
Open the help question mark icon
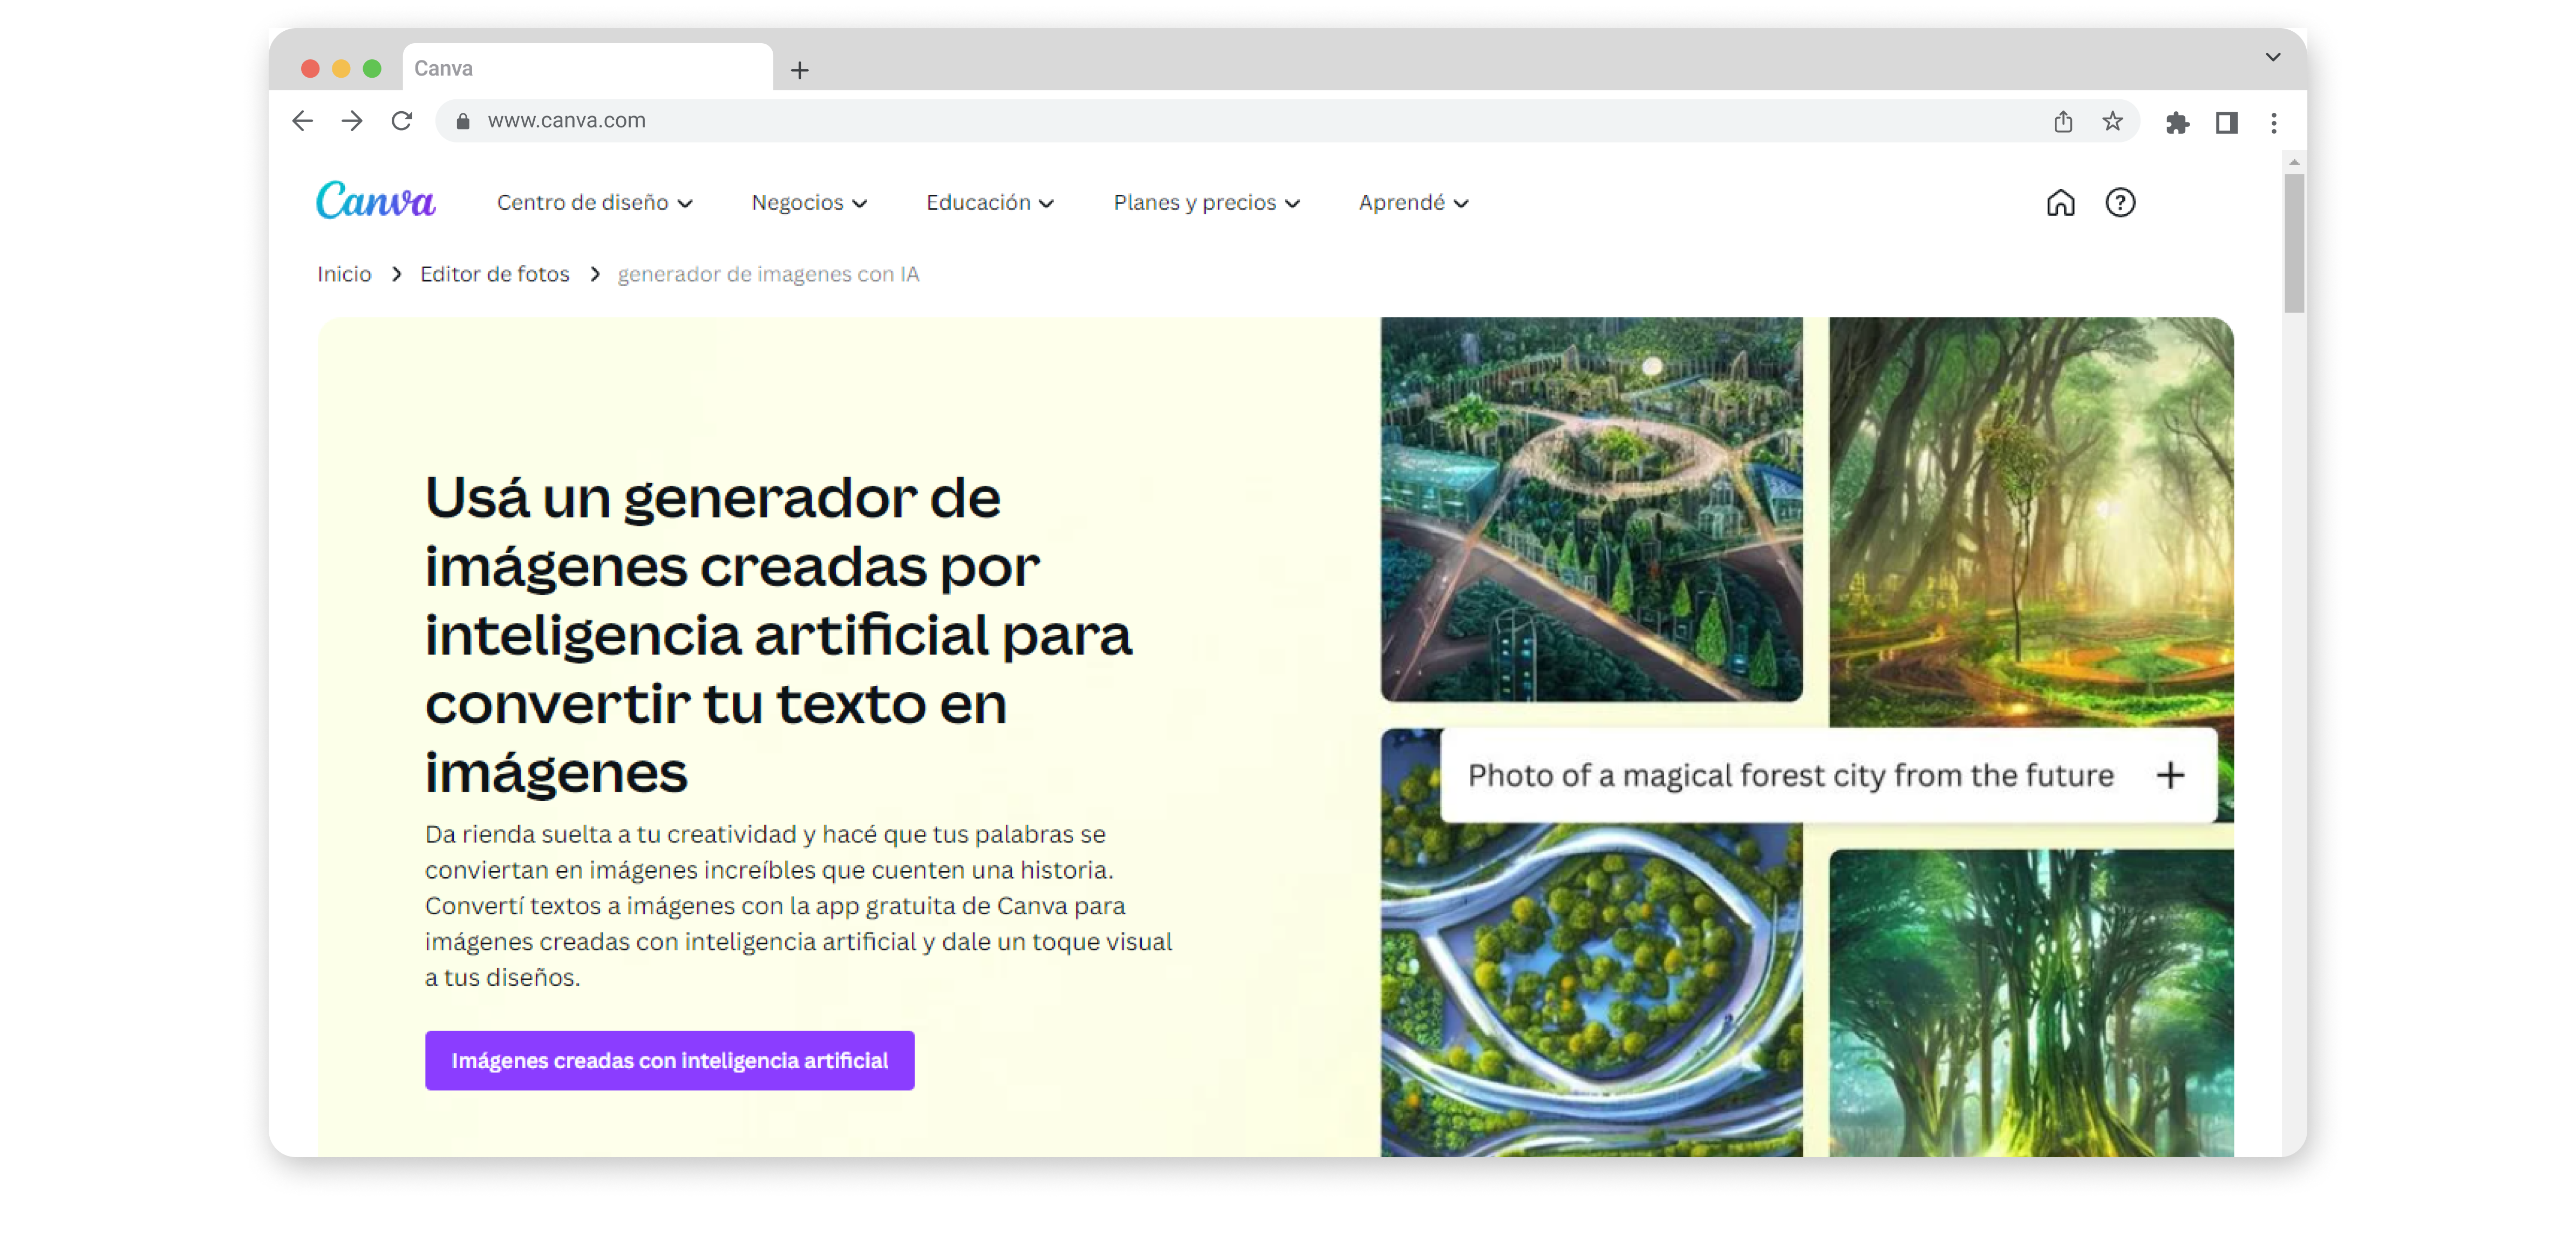coord(2119,203)
